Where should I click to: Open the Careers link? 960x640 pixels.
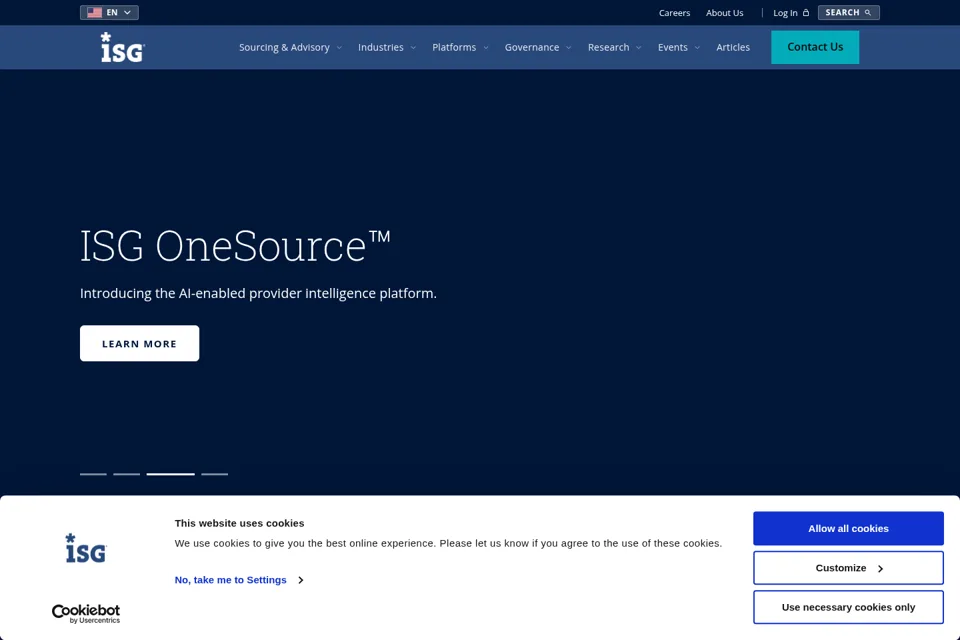tap(674, 13)
